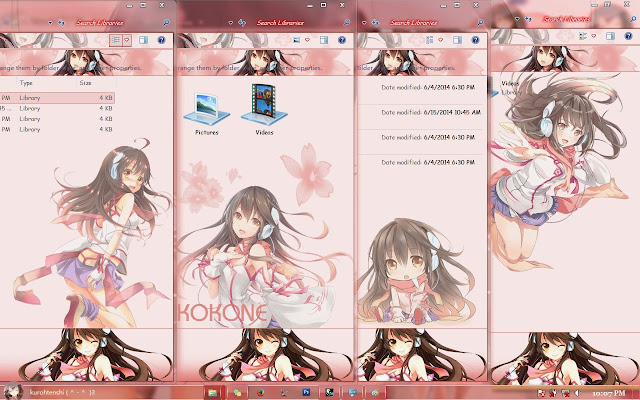The image size is (640, 400).
Task: Expand the address history arrow in the details-list window
Action: click(51, 23)
